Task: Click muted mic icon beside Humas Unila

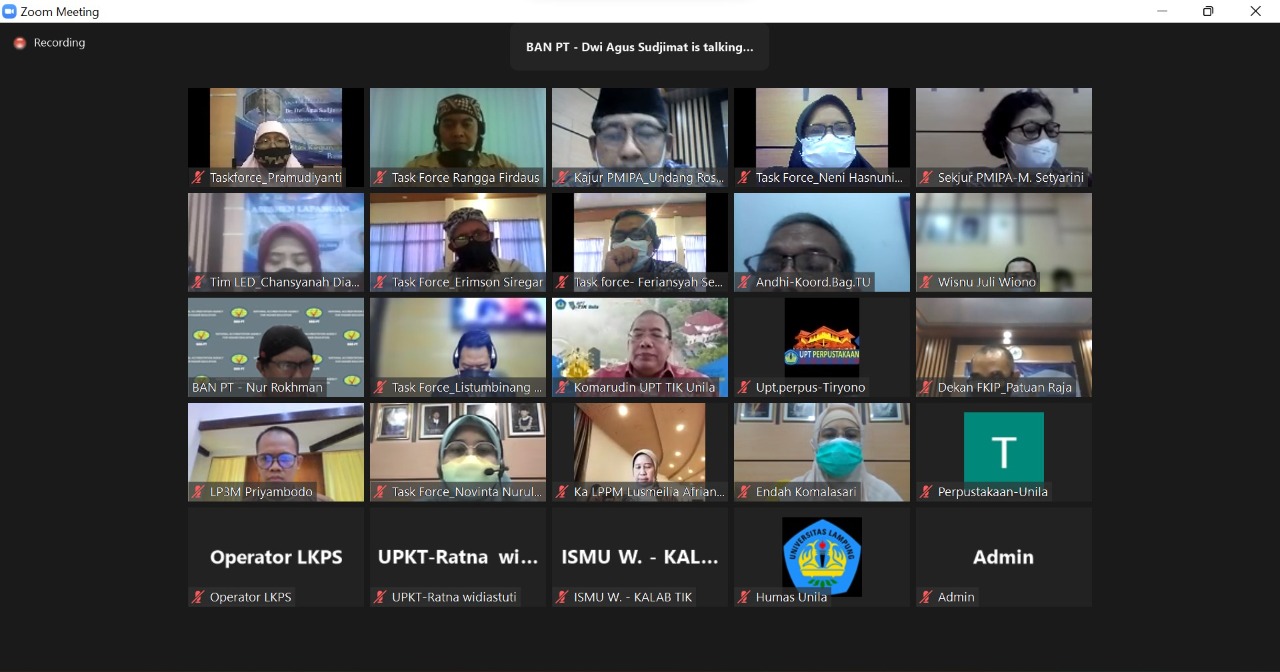Action: (x=745, y=597)
